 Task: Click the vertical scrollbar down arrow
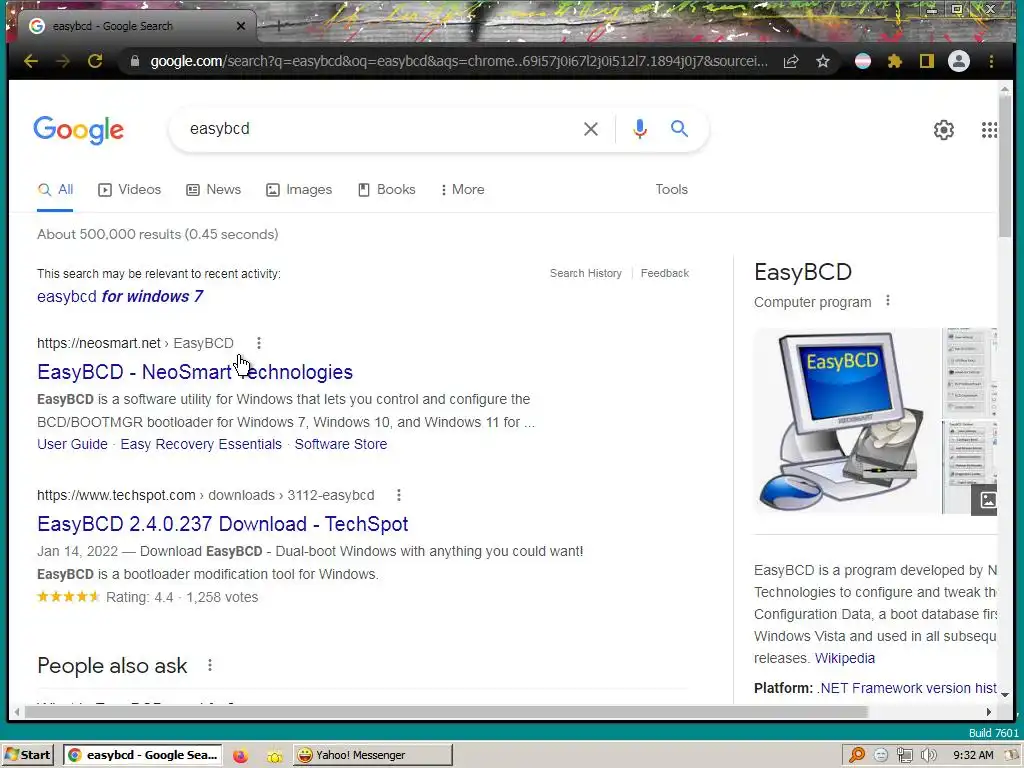pyautogui.click(x=1005, y=695)
